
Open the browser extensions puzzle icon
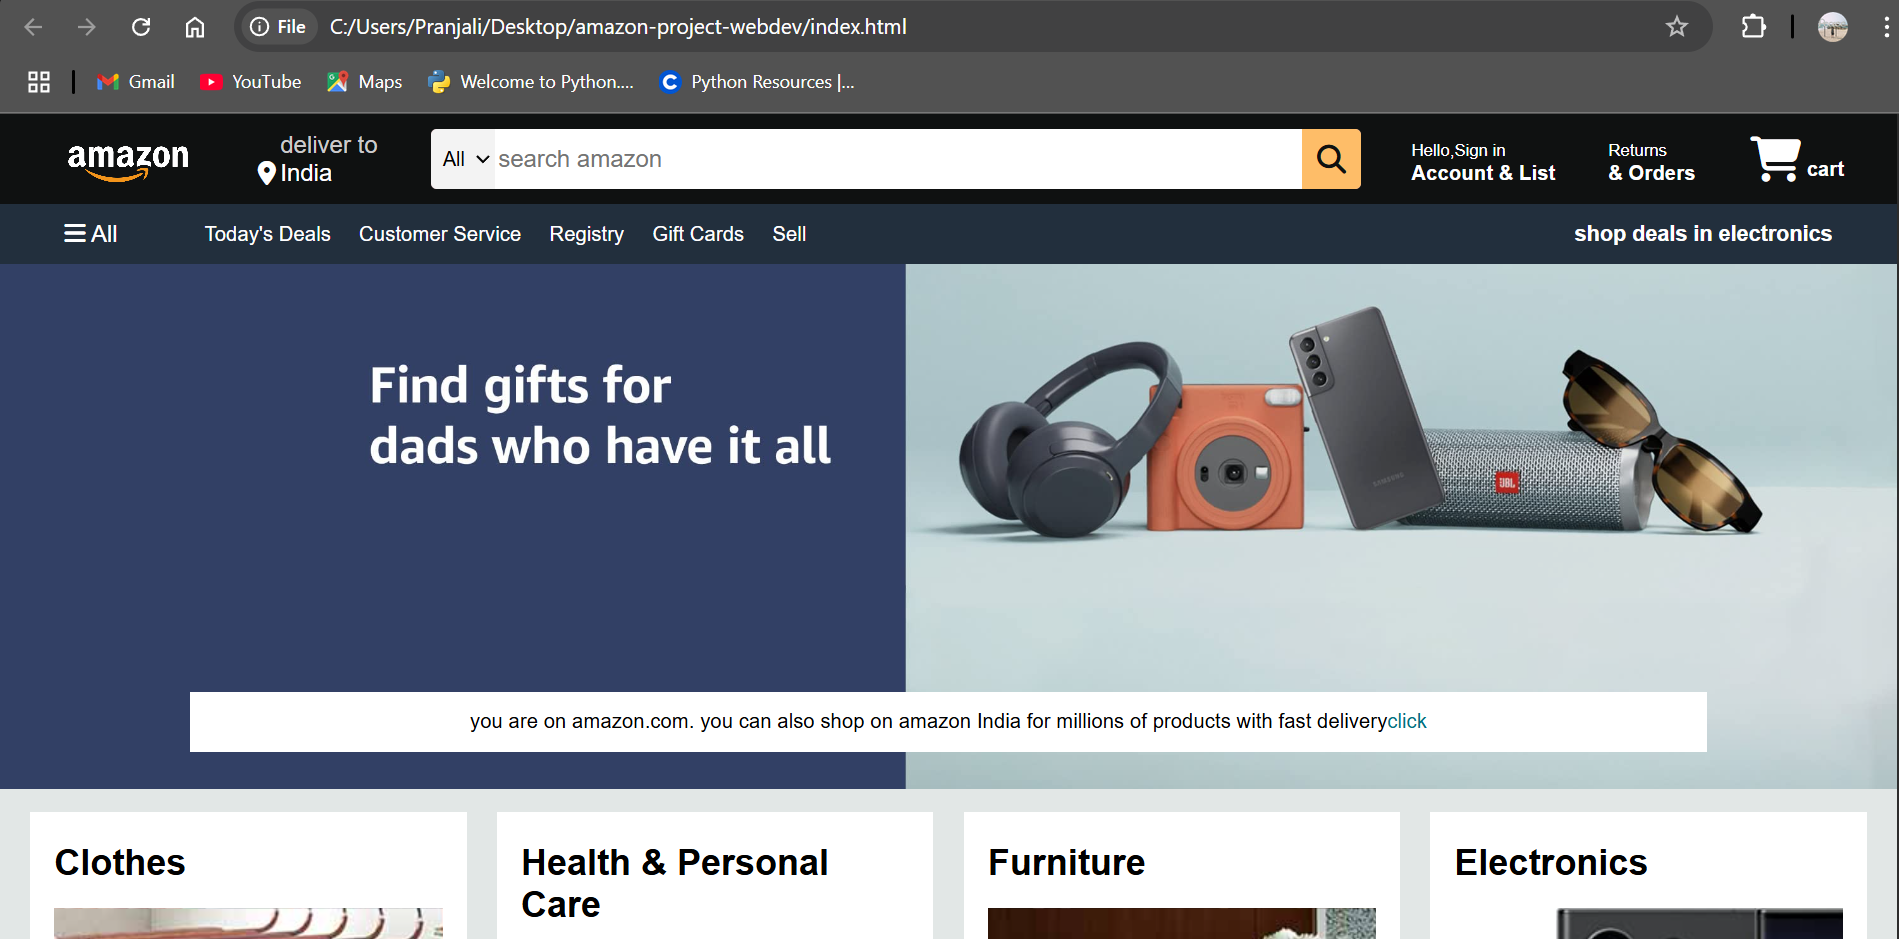click(1753, 27)
